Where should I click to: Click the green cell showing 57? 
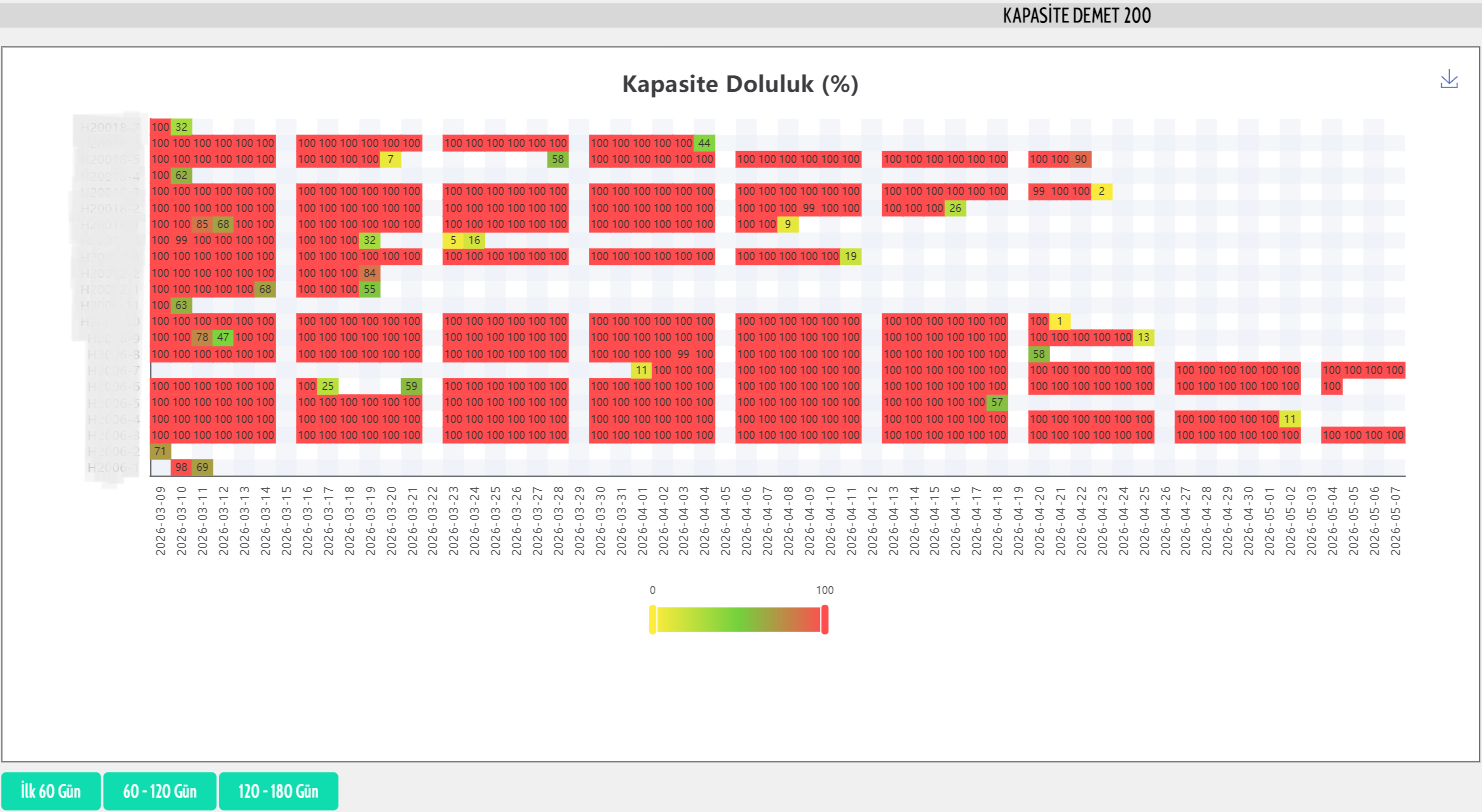click(996, 403)
